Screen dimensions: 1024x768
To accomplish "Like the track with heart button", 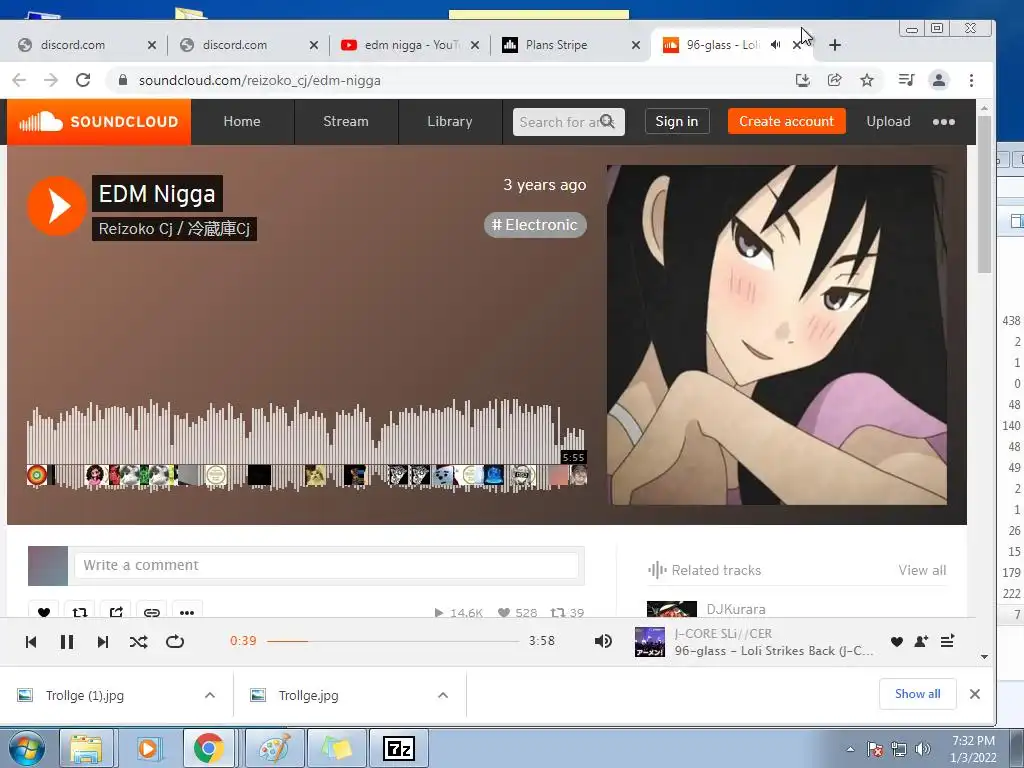I will 44,612.
